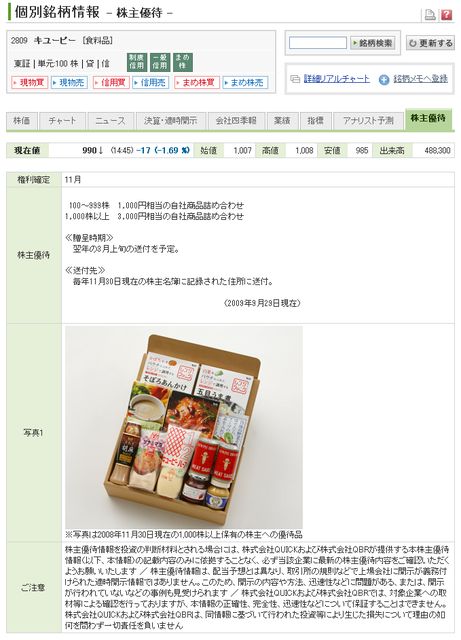Open the アナリスト予測 tab
461x640 pixels.
368,121
